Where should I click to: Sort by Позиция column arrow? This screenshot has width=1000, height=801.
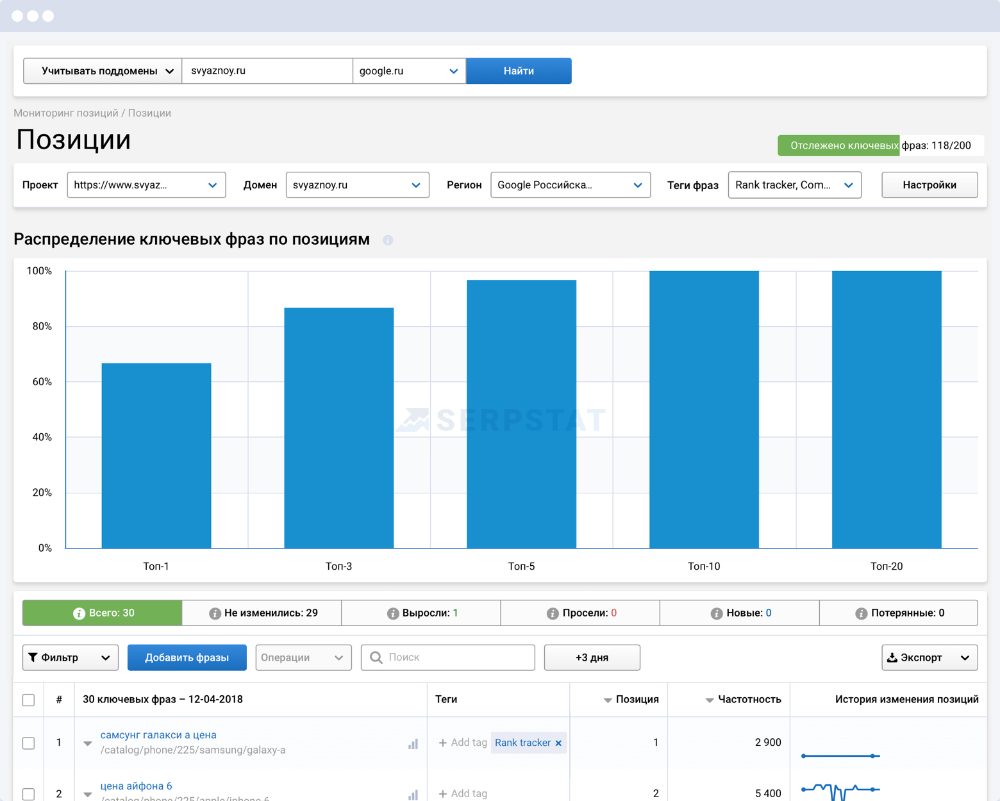[x=608, y=700]
